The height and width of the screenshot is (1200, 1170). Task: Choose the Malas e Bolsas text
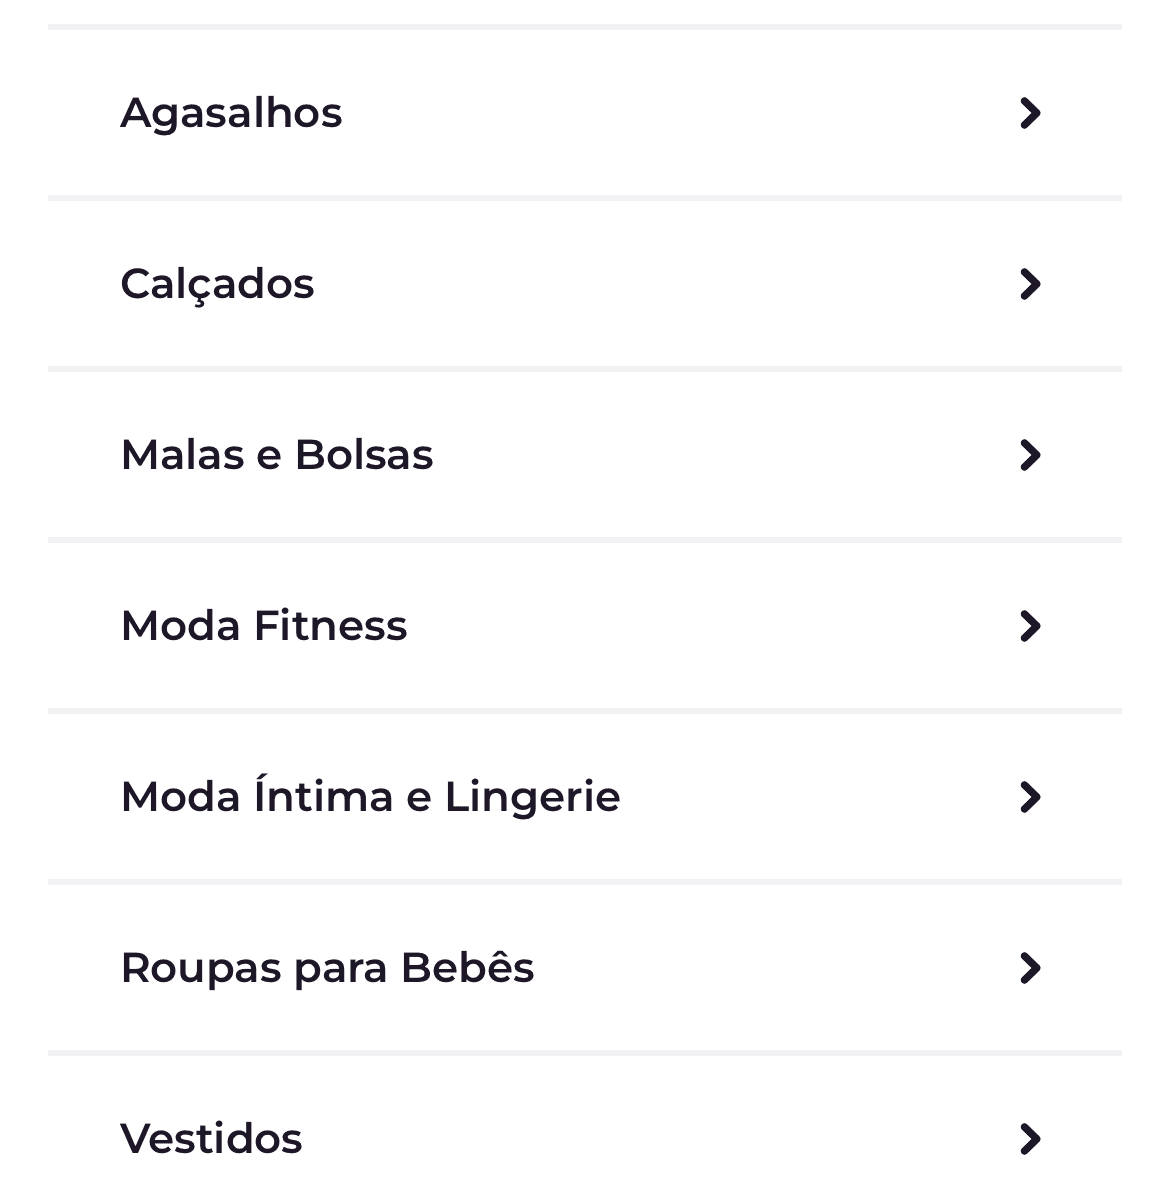click(x=277, y=455)
